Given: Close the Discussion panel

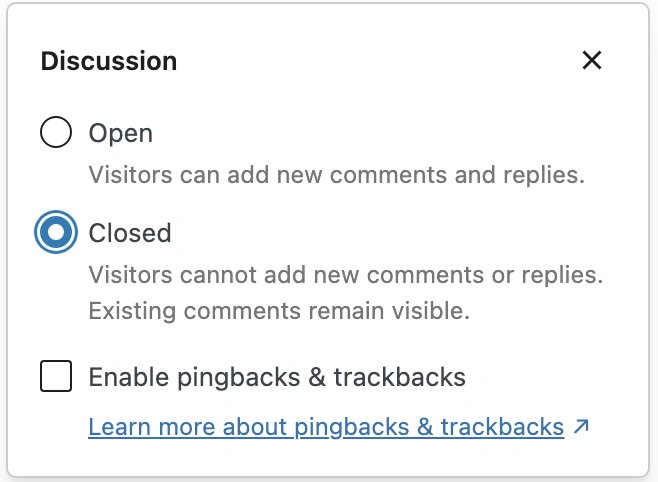Looking at the screenshot, I should coord(592,61).
